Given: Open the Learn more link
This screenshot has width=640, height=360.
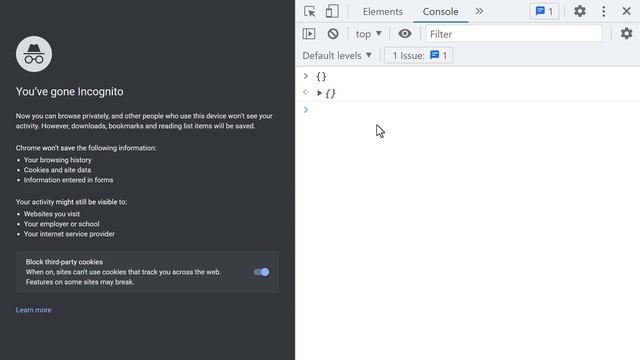Looking at the screenshot, I should point(33,310).
